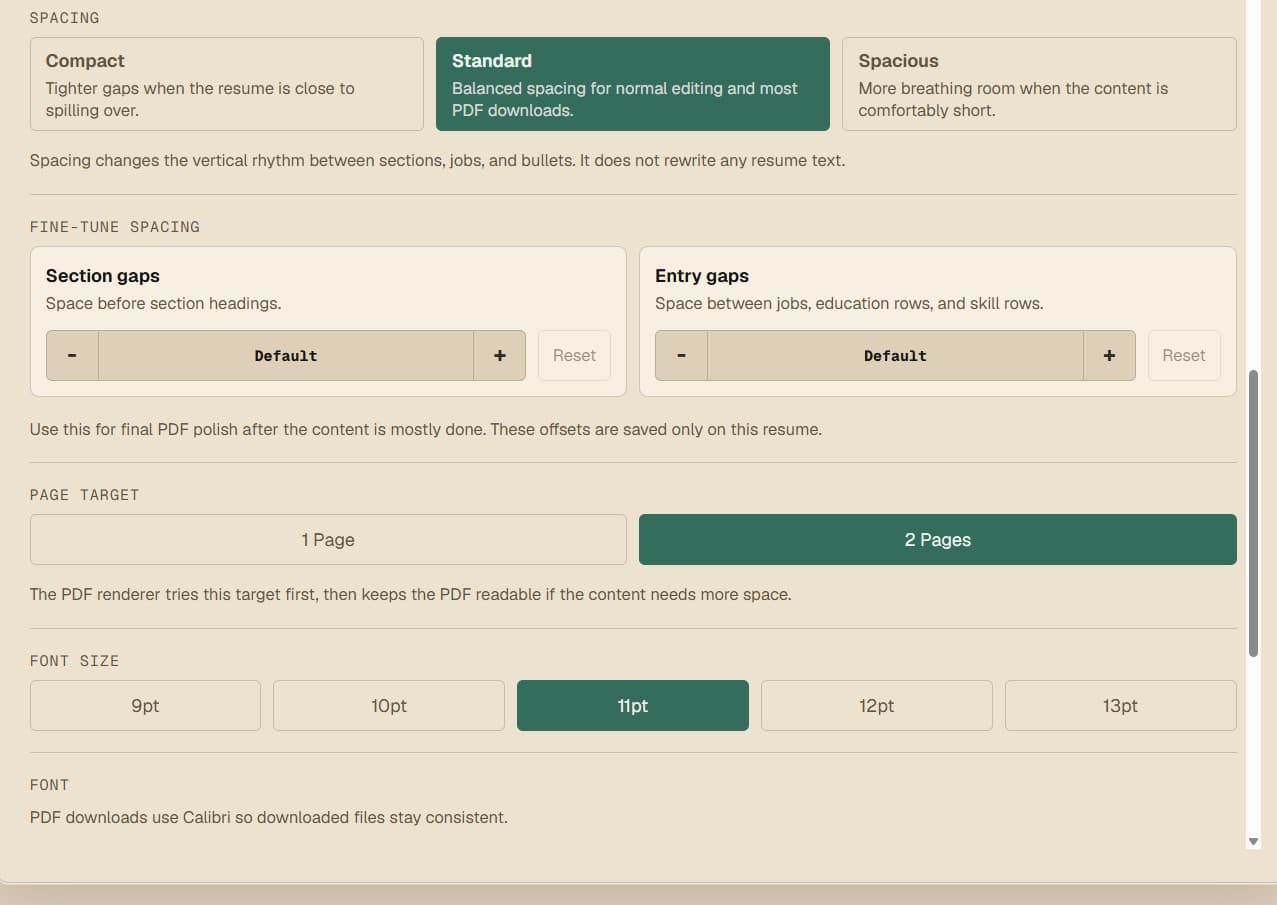Decrease Entry gaps with minus button
1277x905 pixels.
681,356
